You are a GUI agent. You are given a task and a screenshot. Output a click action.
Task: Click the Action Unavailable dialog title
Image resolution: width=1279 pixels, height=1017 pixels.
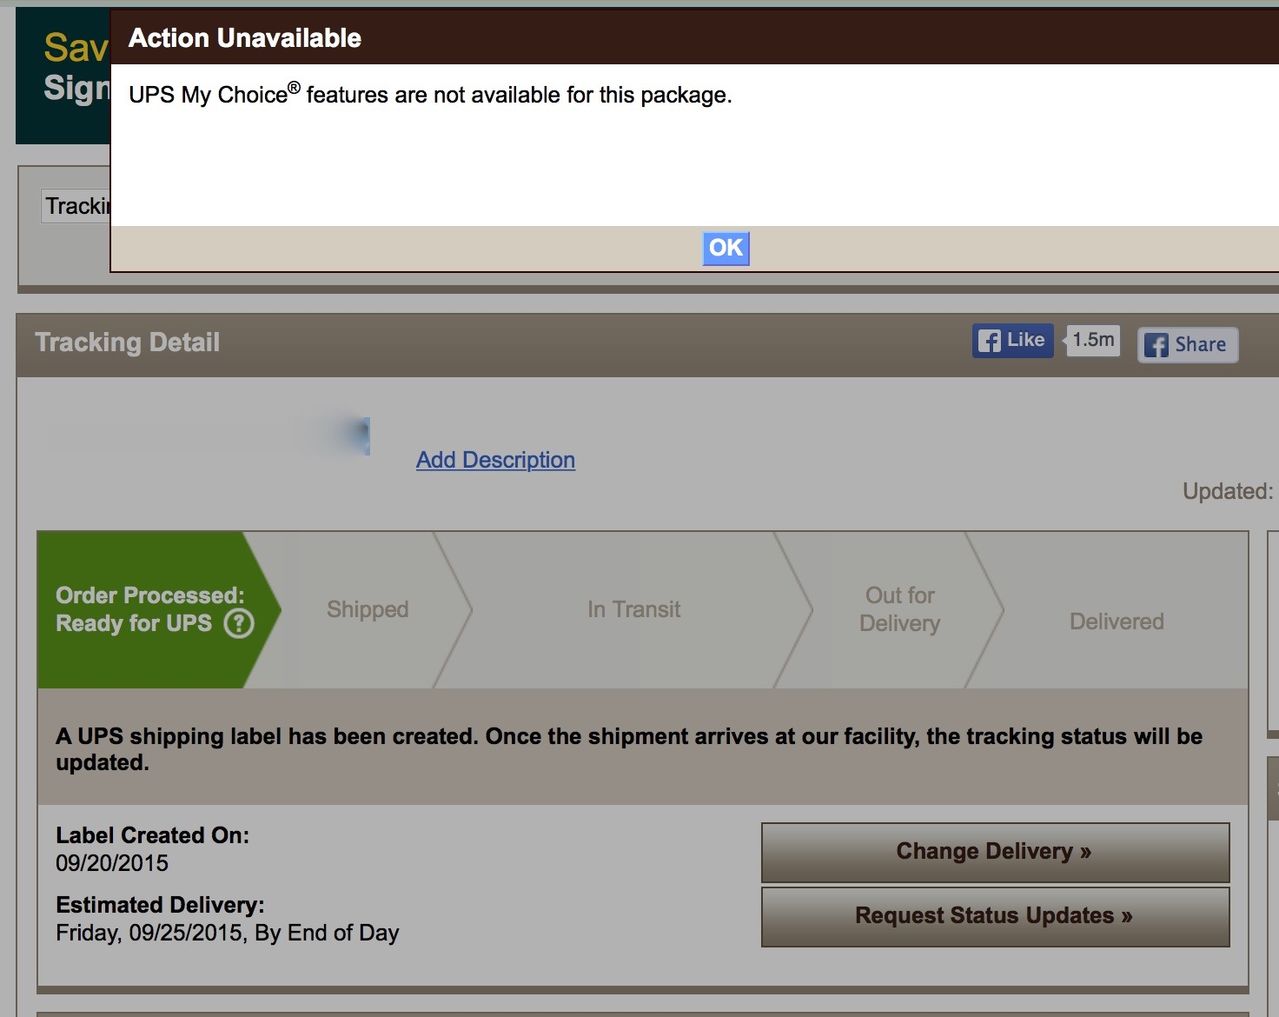[x=245, y=38]
